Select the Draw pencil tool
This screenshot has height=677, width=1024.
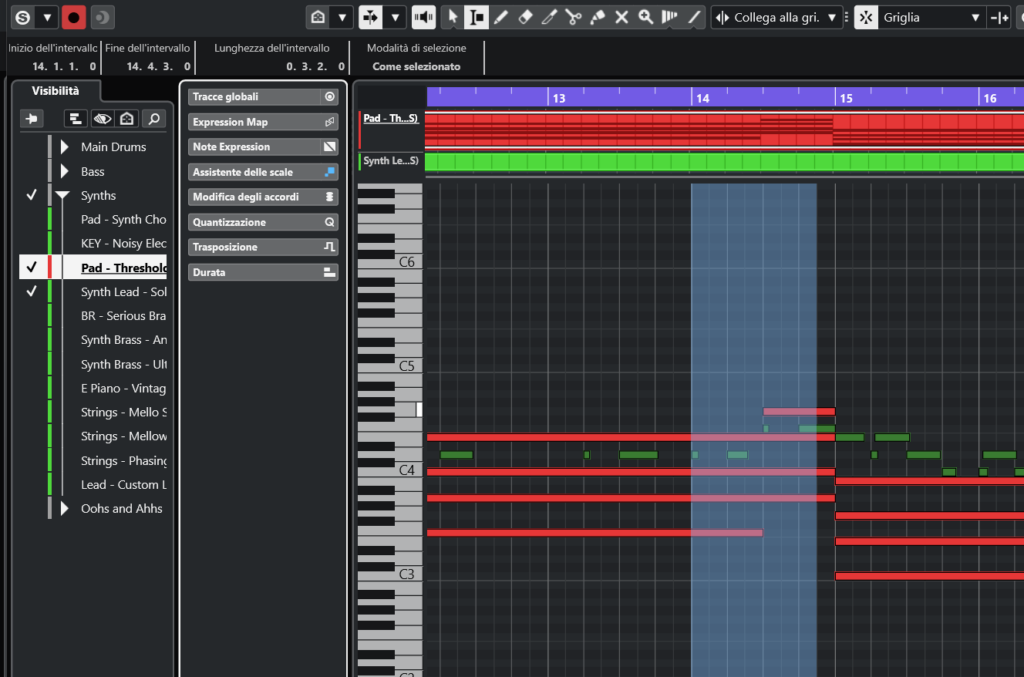point(501,18)
